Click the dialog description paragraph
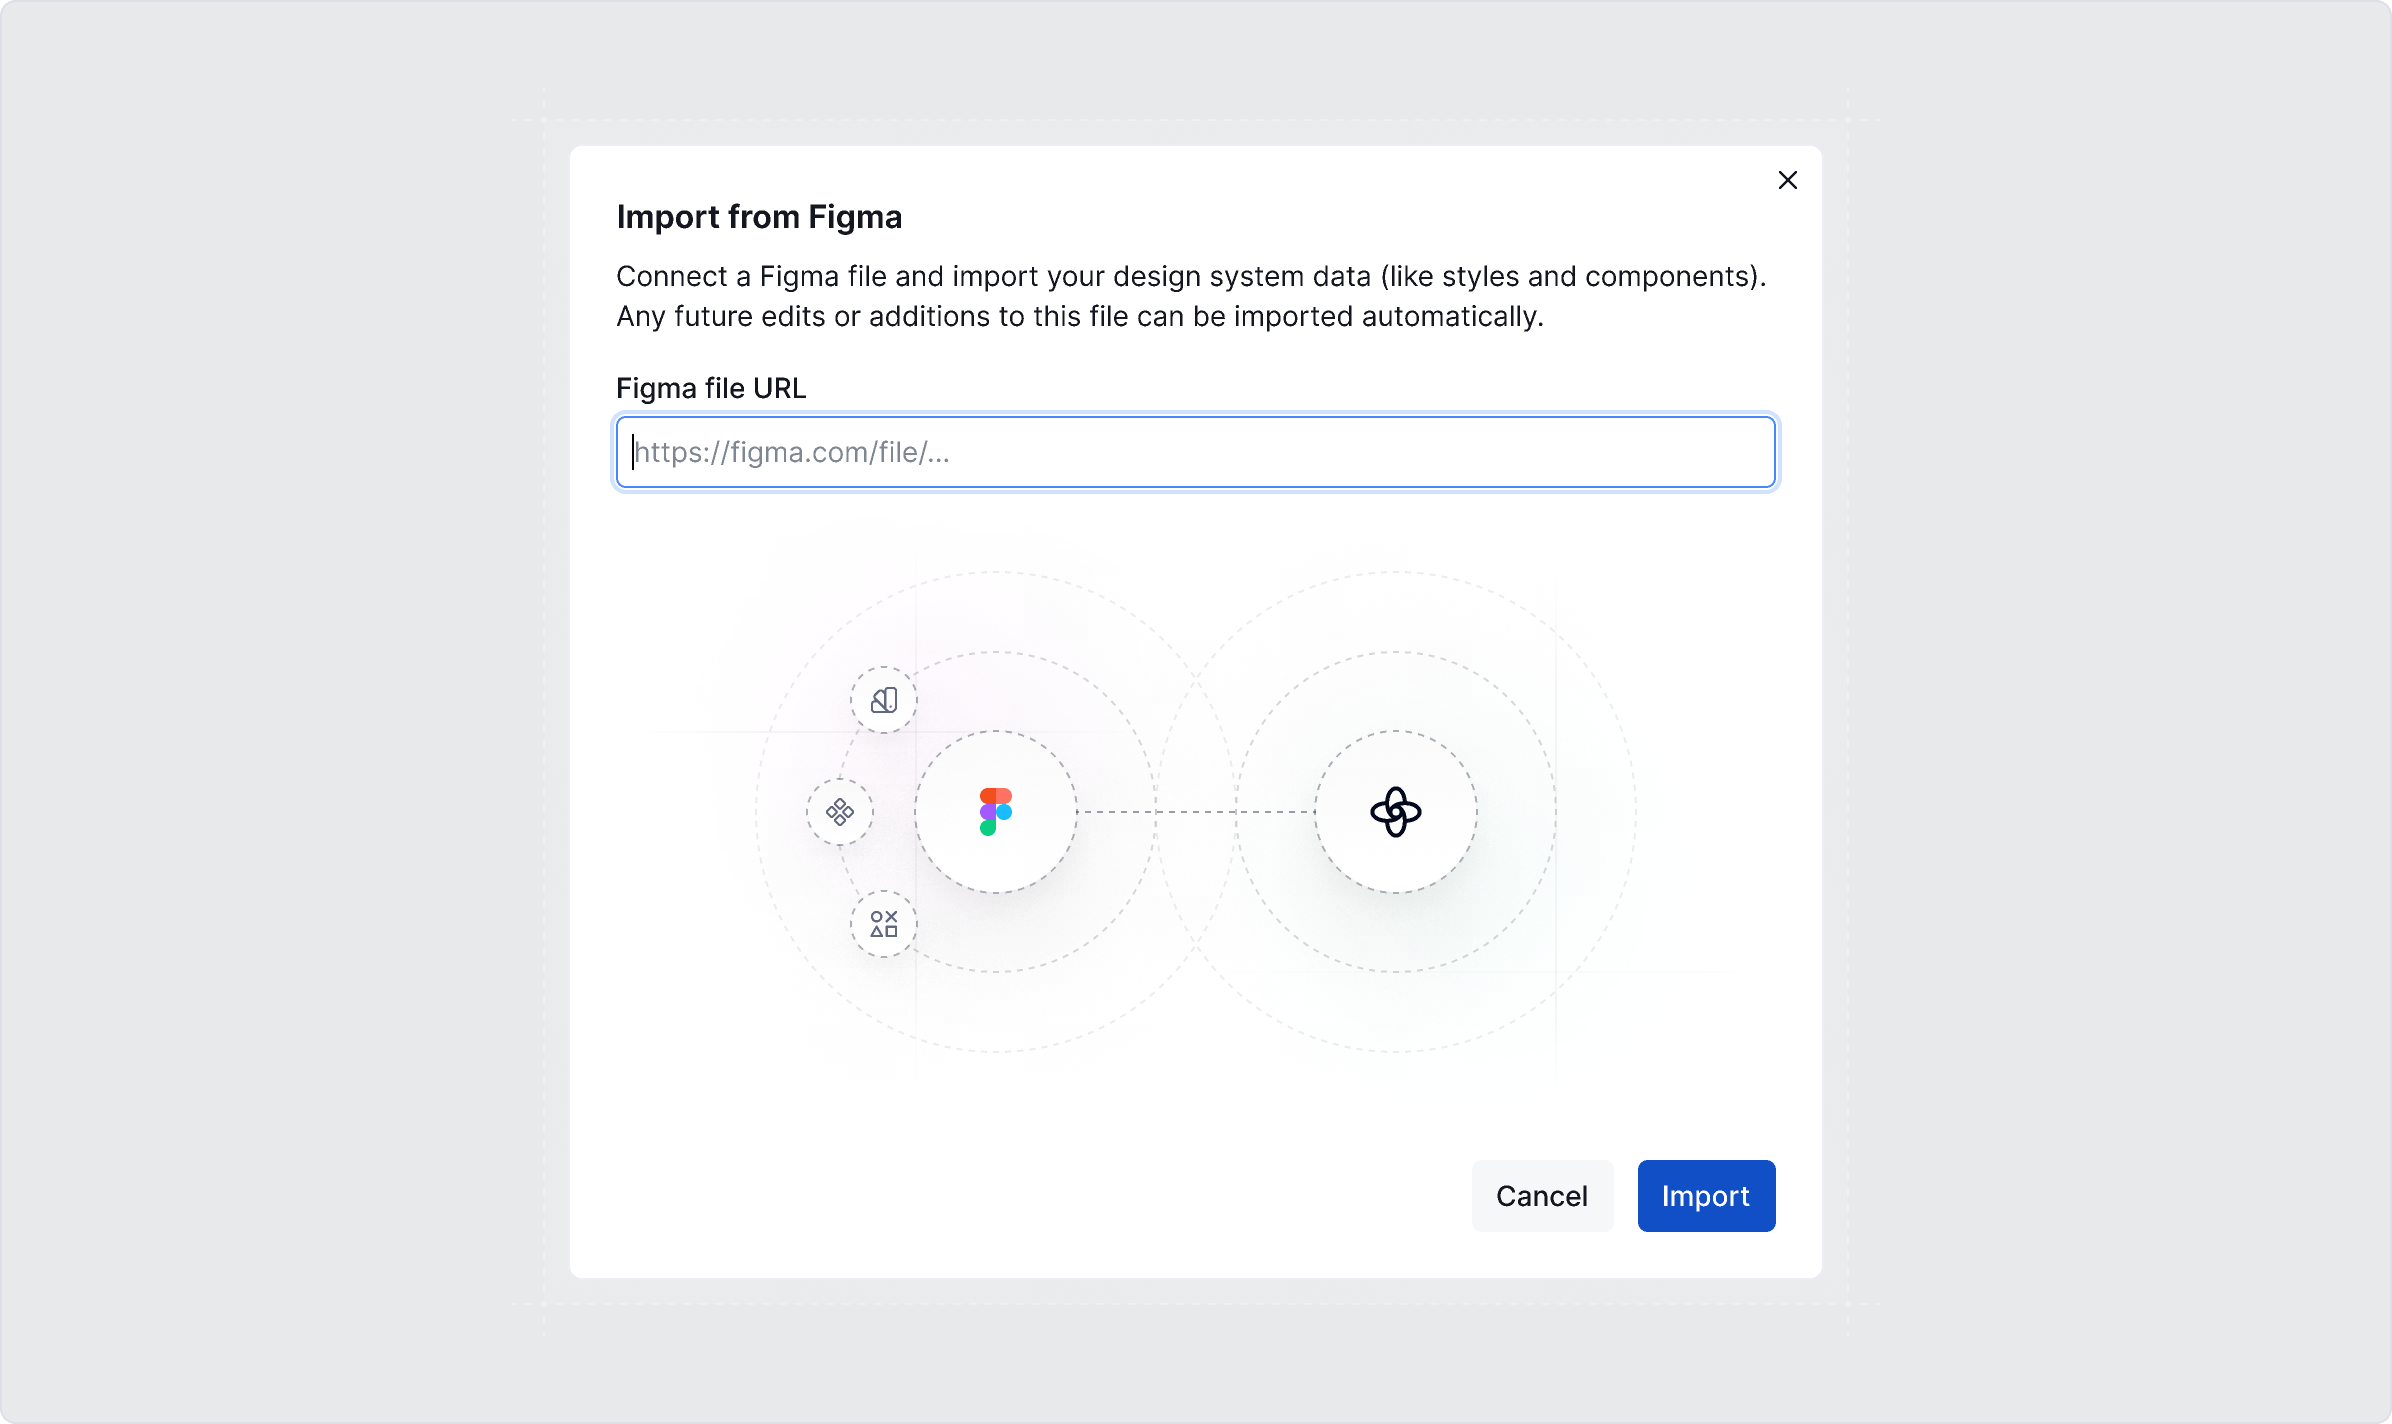 pyautogui.click(x=1190, y=296)
